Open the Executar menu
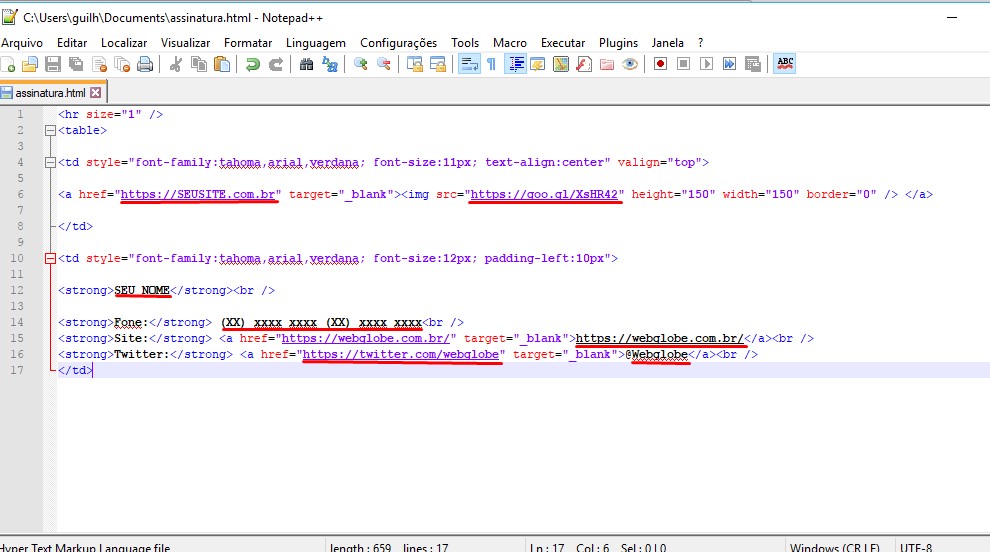Viewport: 990px width, 552px height. coord(563,43)
